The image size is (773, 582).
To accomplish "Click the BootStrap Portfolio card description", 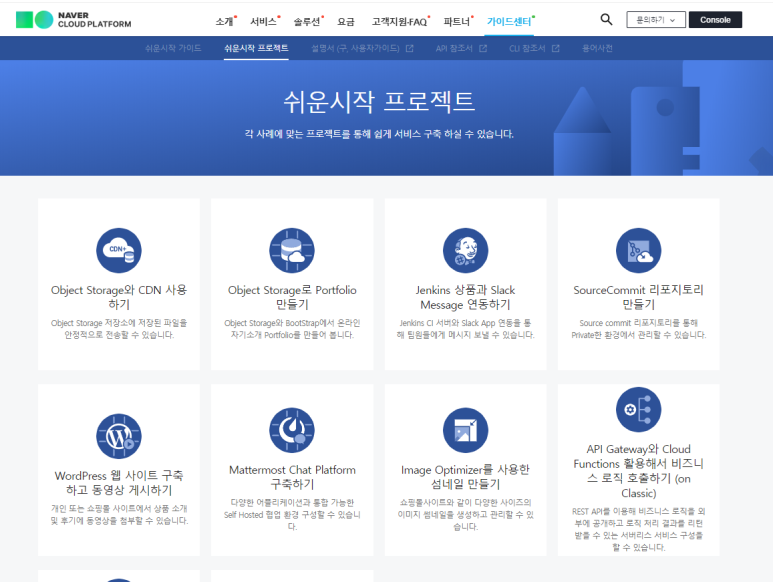I will (x=292, y=329).
